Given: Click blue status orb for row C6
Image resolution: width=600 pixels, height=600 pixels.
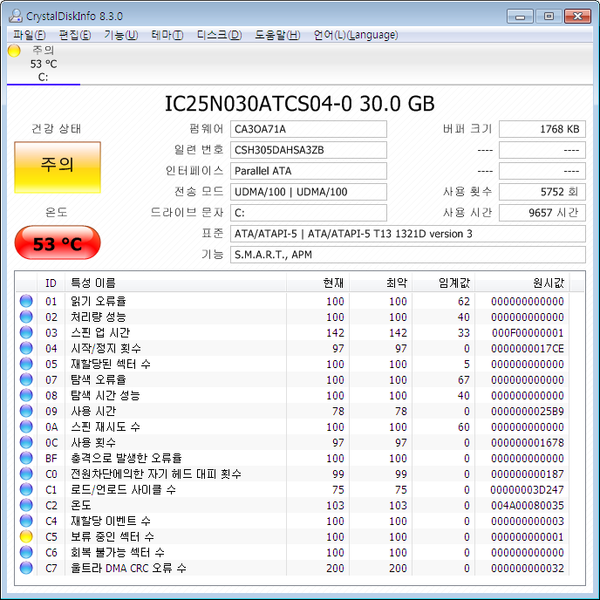Looking at the screenshot, I should [x=26, y=552].
